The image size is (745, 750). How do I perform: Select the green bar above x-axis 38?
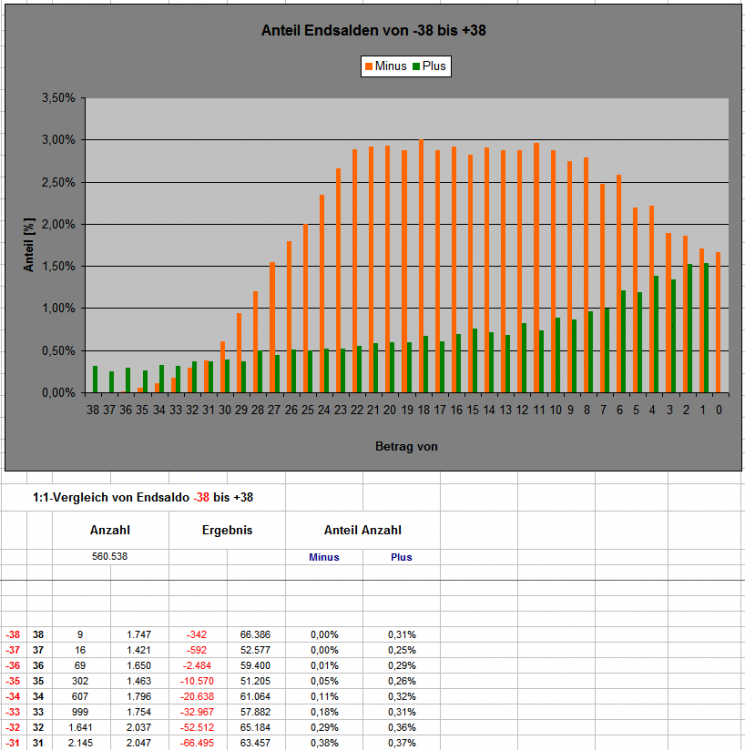(x=95, y=379)
